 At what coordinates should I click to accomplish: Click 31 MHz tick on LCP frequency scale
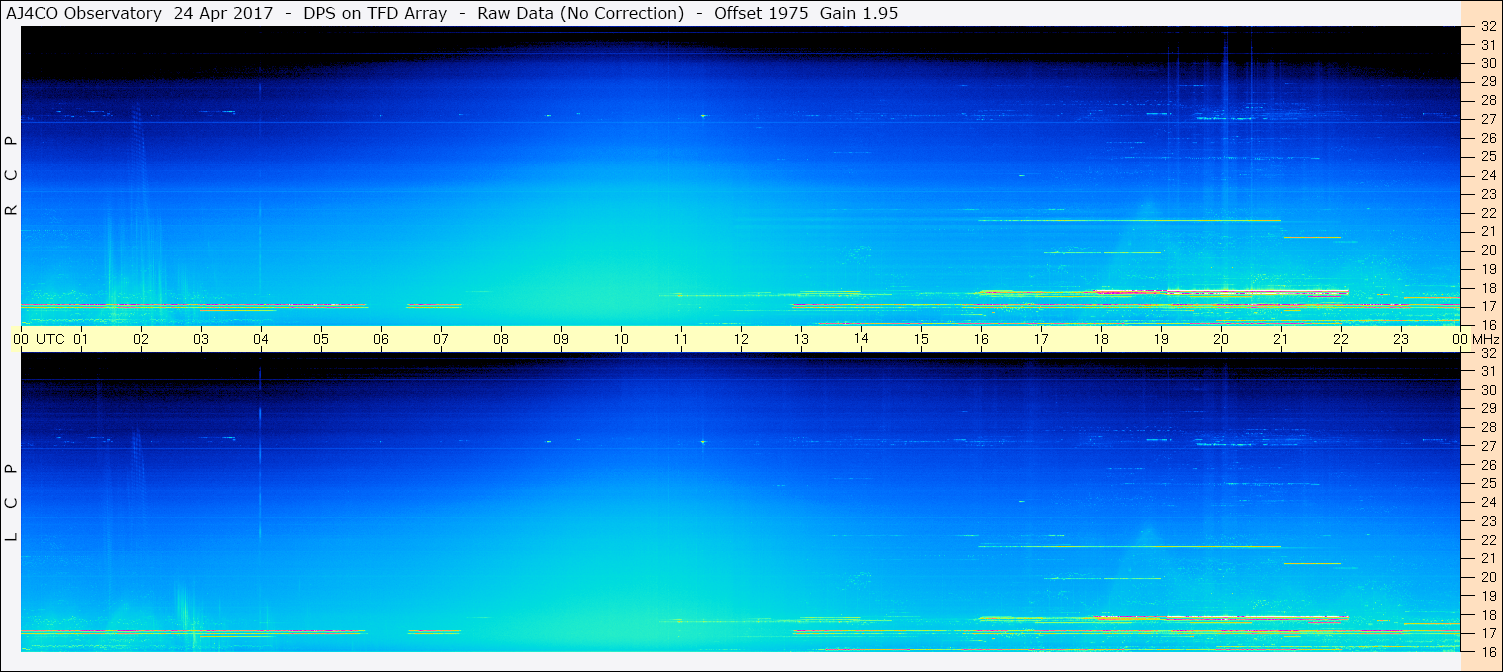(1488, 371)
